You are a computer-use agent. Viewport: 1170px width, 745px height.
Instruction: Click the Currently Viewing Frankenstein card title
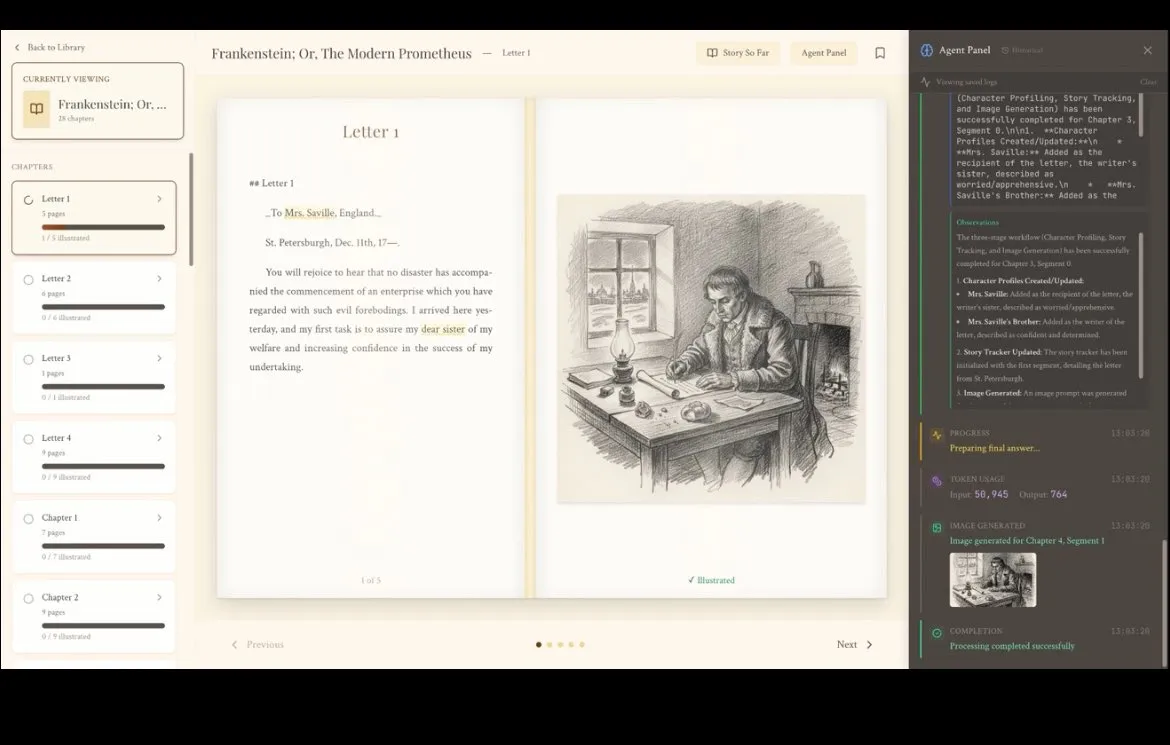coord(113,105)
